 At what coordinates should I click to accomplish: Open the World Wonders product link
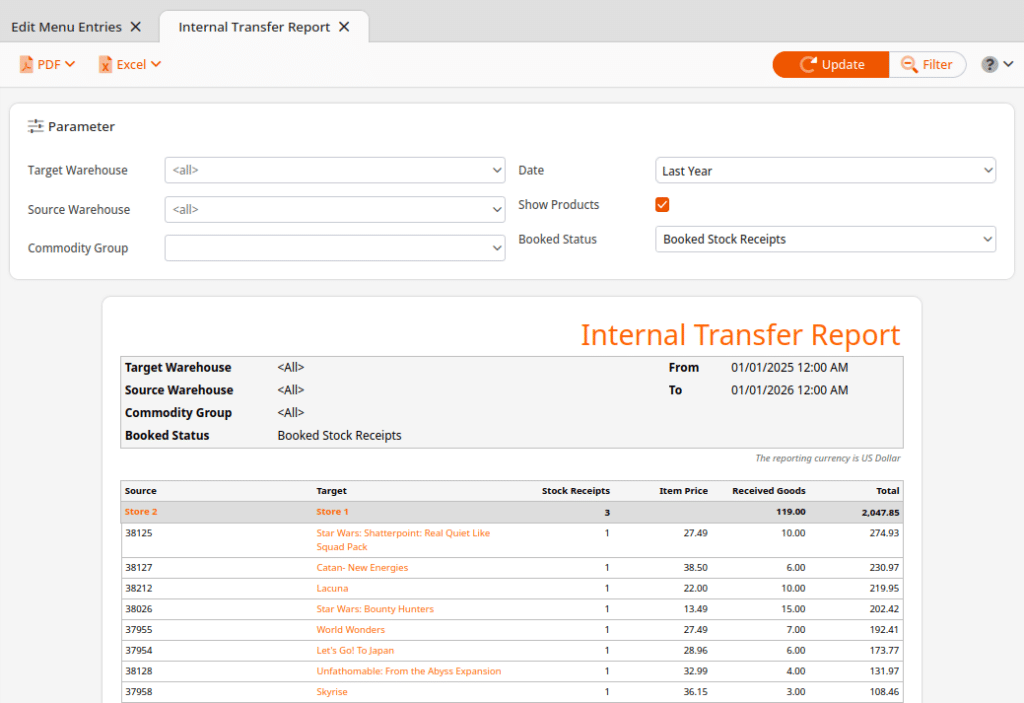pos(351,630)
